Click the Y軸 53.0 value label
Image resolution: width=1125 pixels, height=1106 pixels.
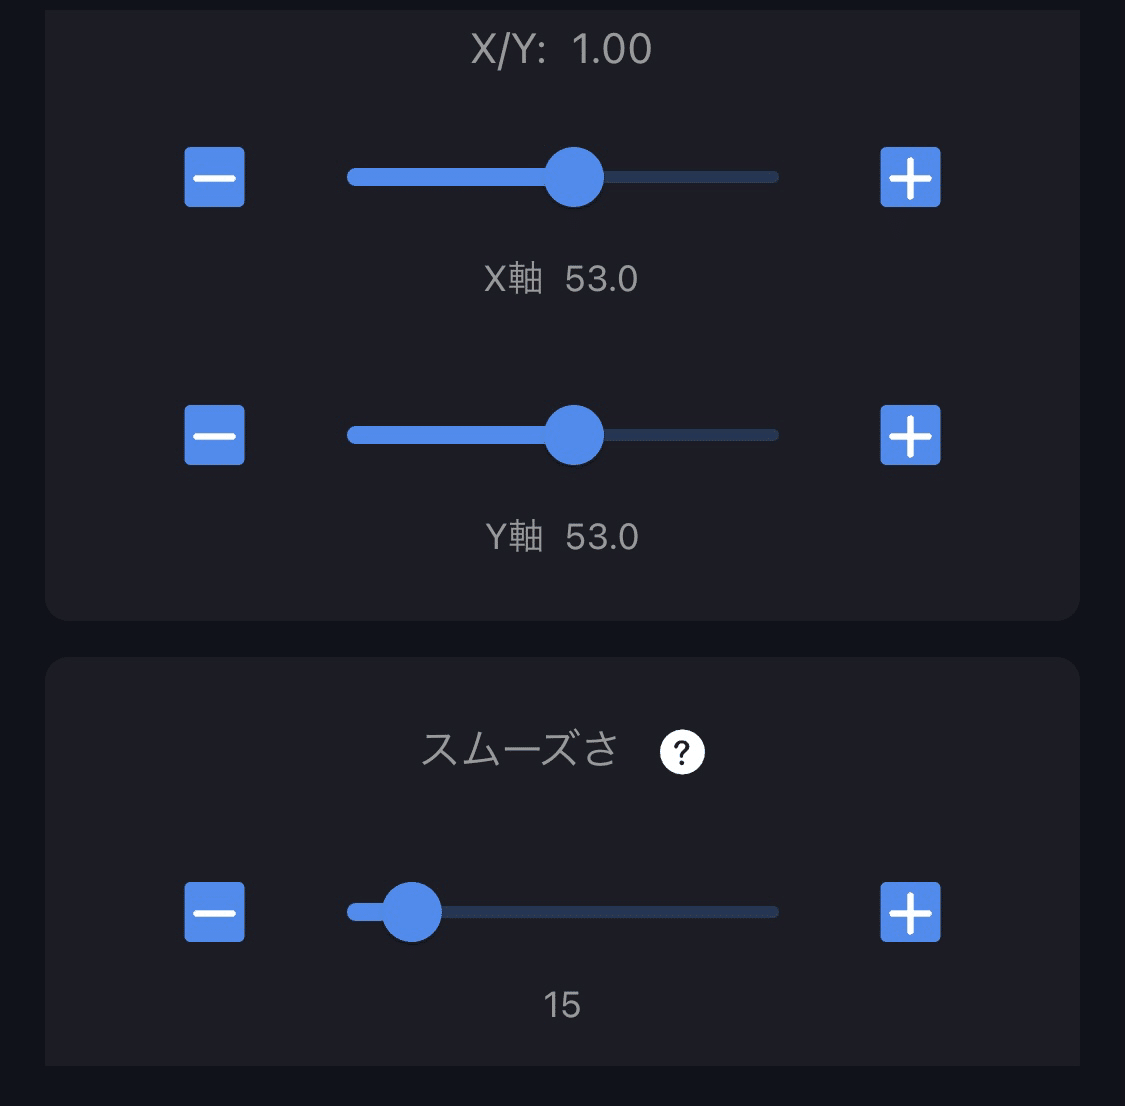tap(561, 536)
